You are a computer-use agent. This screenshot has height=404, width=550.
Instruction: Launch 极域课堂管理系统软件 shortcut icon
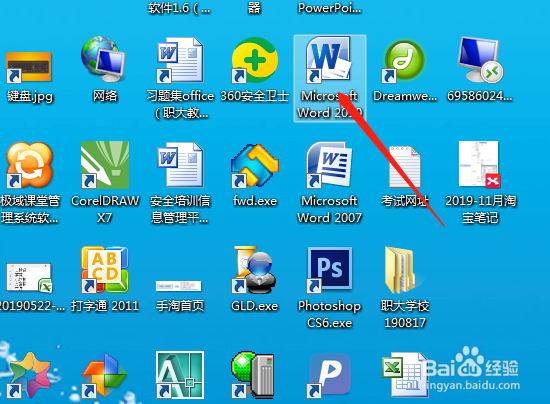click(x=29, y=165)
